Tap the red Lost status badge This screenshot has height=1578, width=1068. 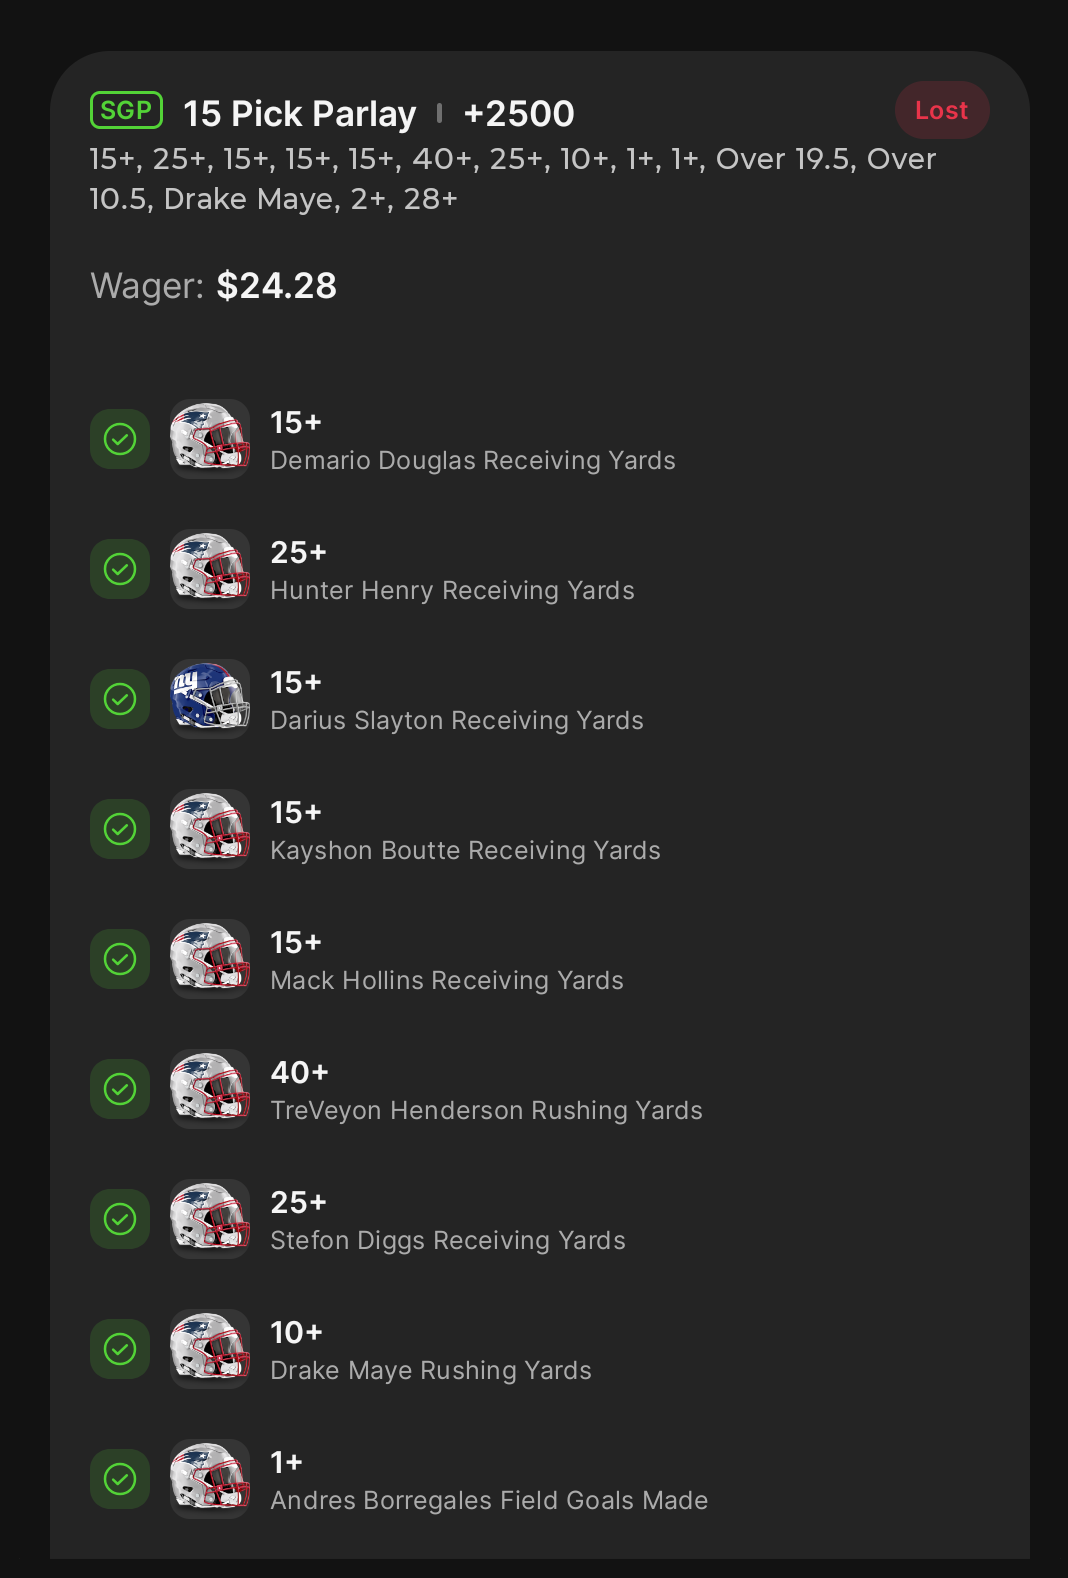(x=941, y=110)
